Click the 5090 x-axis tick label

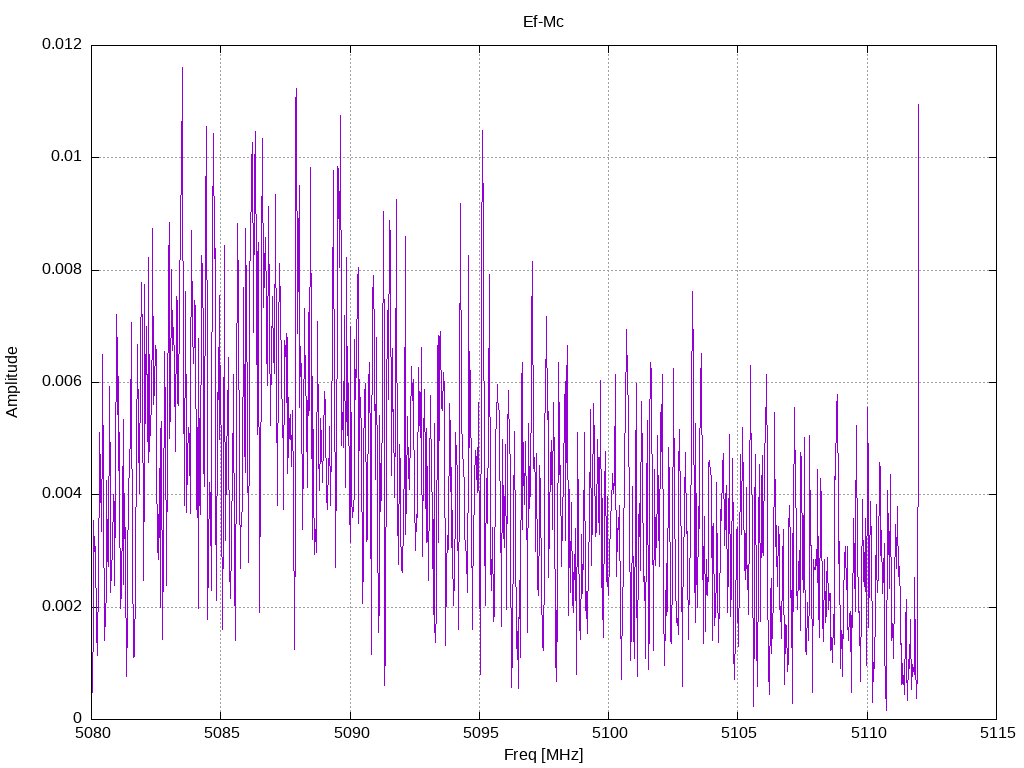(x=351, y=733)
